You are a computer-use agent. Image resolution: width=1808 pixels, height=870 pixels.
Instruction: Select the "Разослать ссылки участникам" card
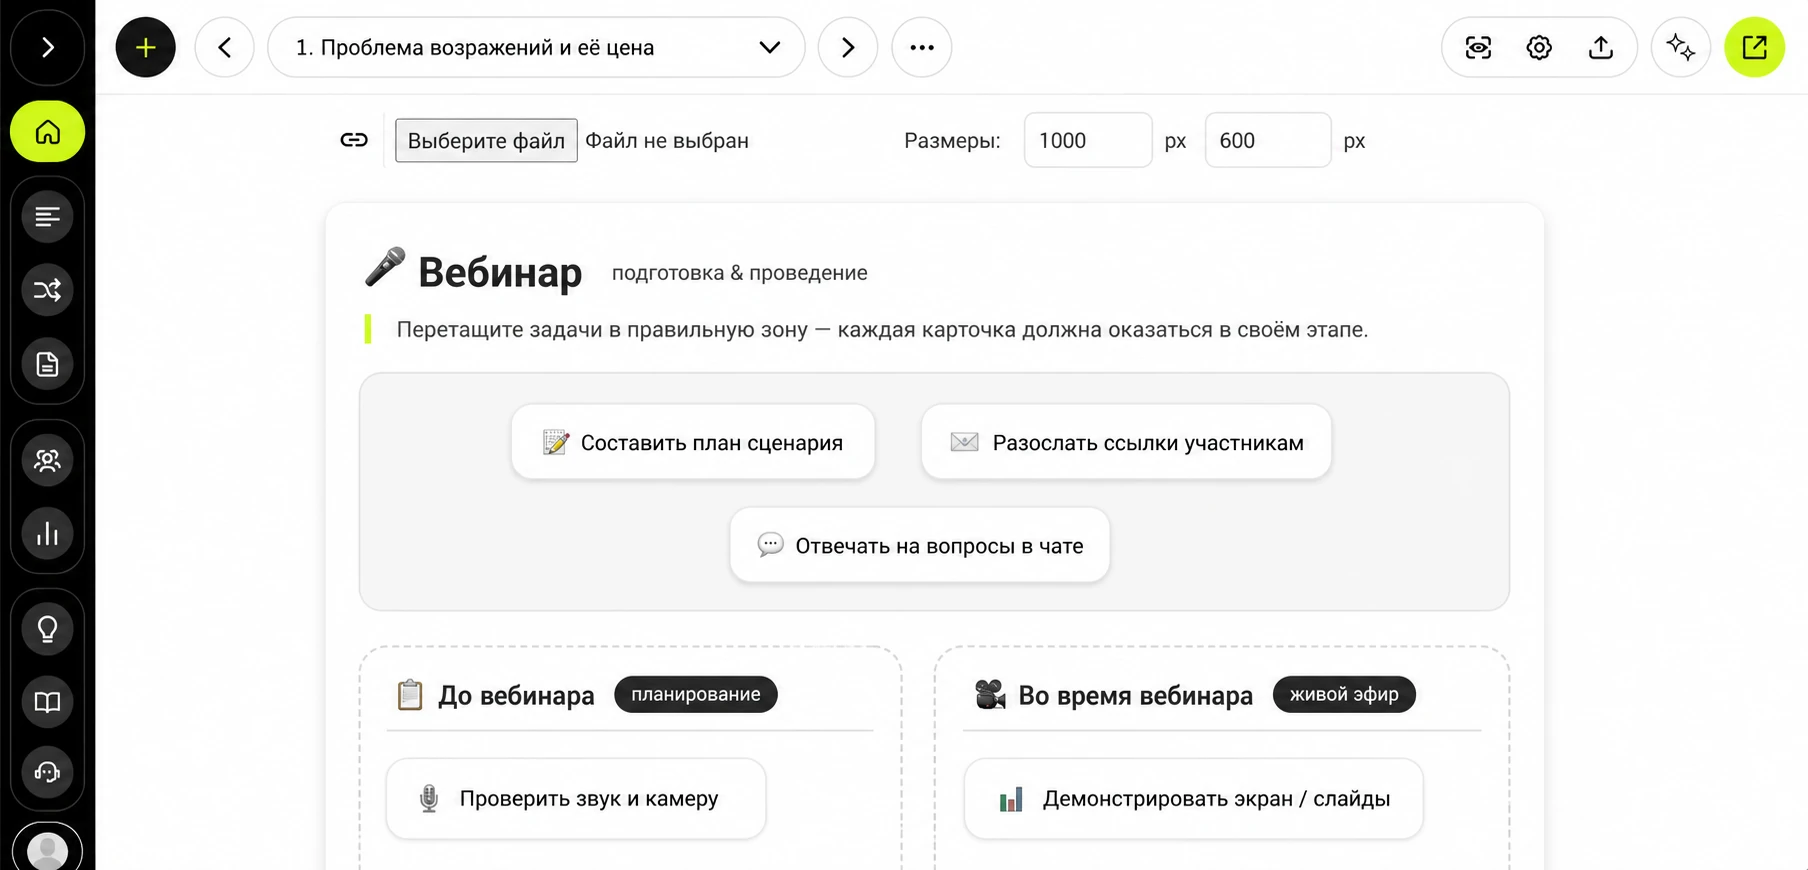(1126, 442)
